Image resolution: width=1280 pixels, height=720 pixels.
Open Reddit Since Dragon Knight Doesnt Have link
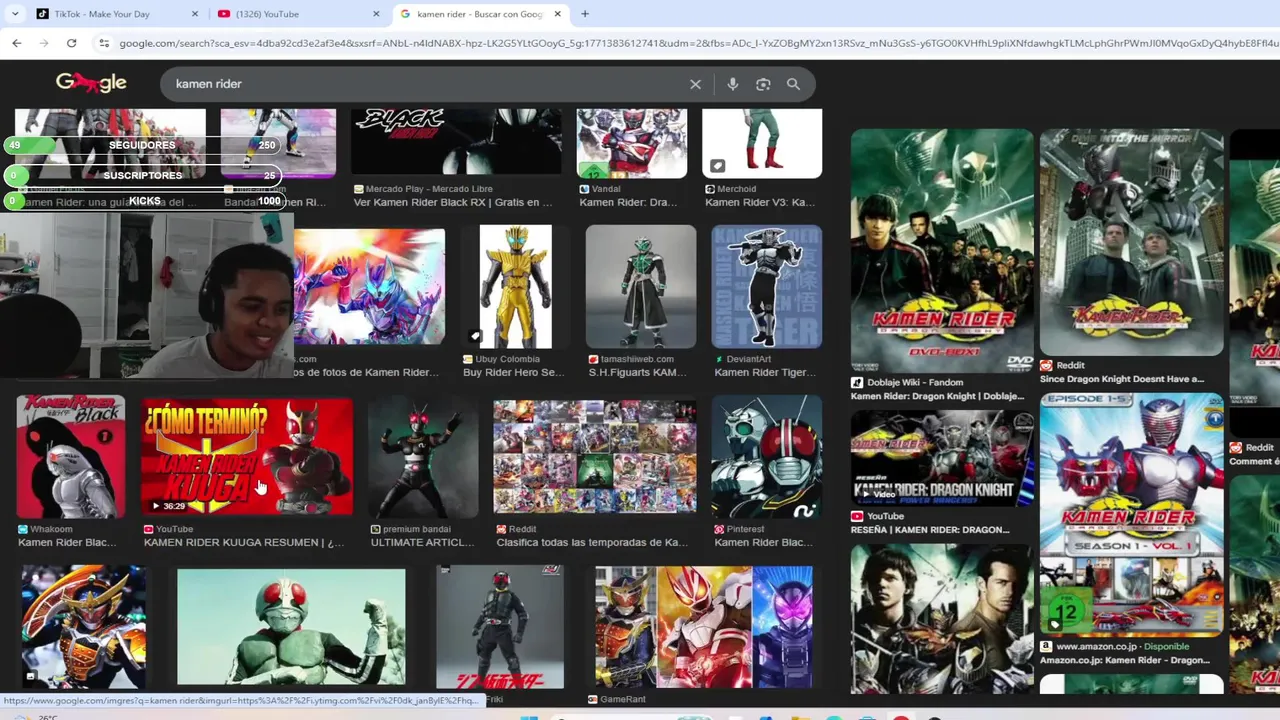pos(1122,372)
